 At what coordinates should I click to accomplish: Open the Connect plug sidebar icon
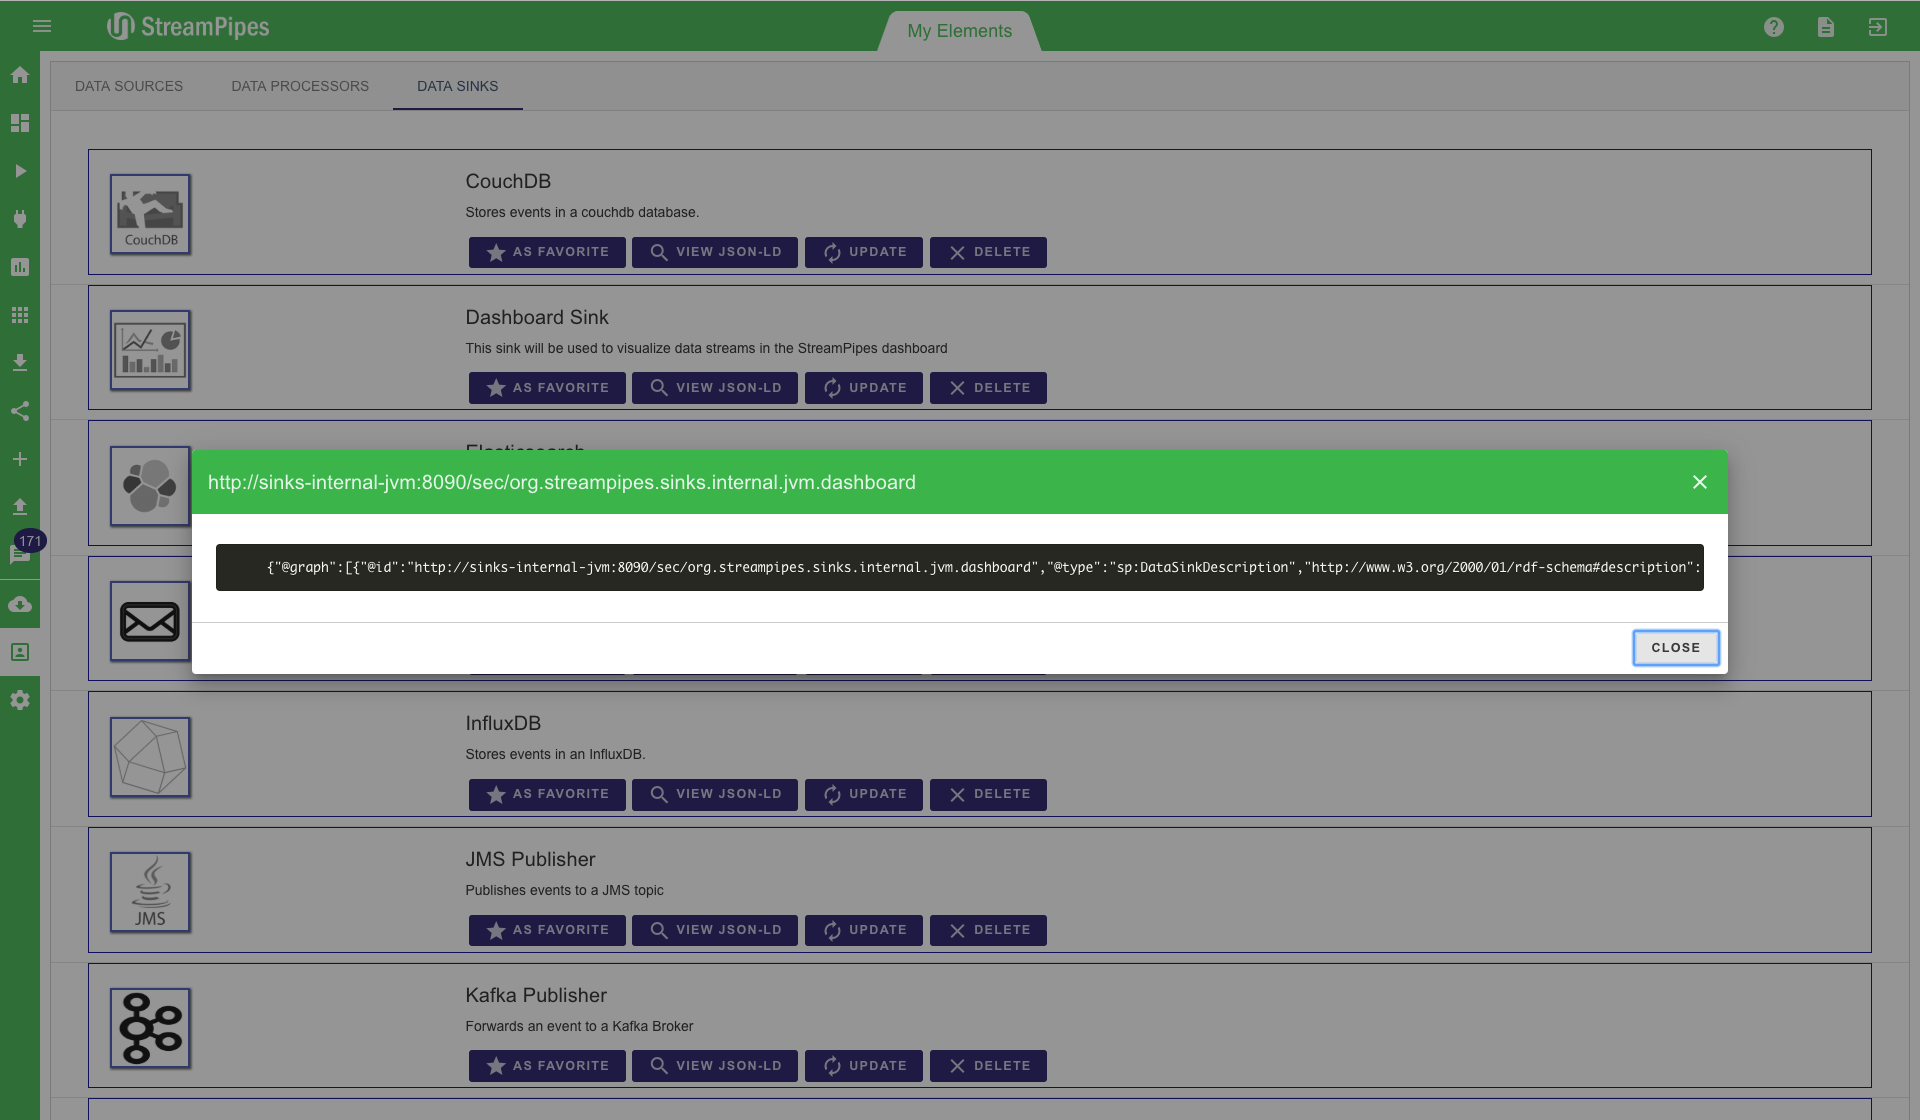point(20,219)
